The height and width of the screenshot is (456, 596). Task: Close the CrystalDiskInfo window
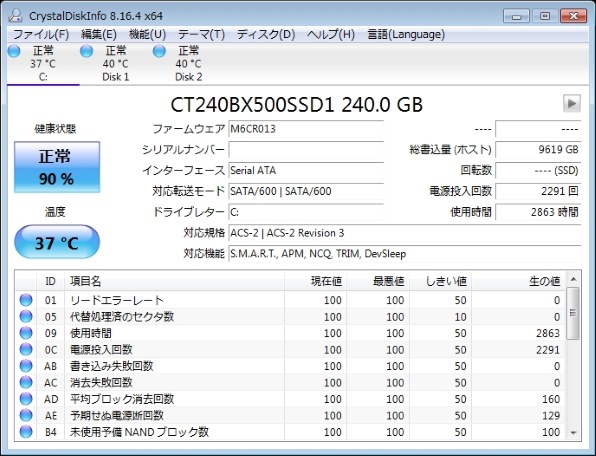574,16
